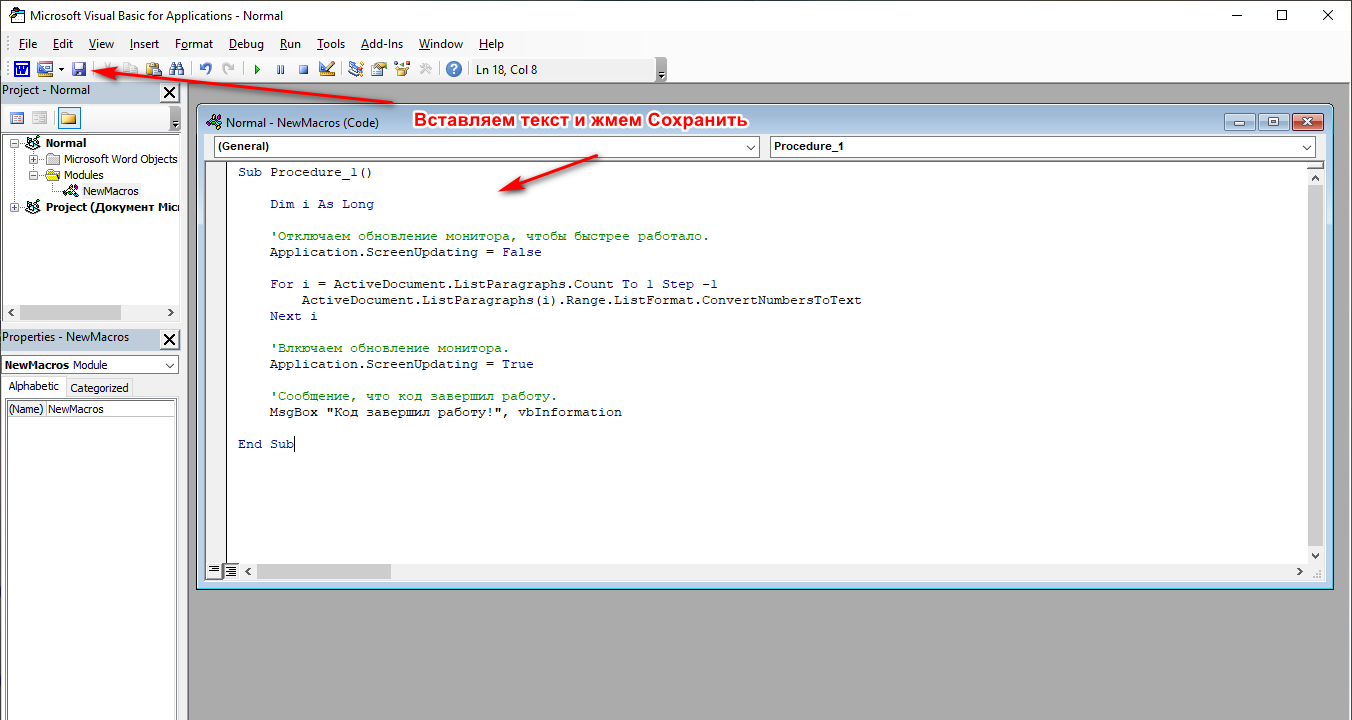Click the MsgBox code line

click(446, 412)
